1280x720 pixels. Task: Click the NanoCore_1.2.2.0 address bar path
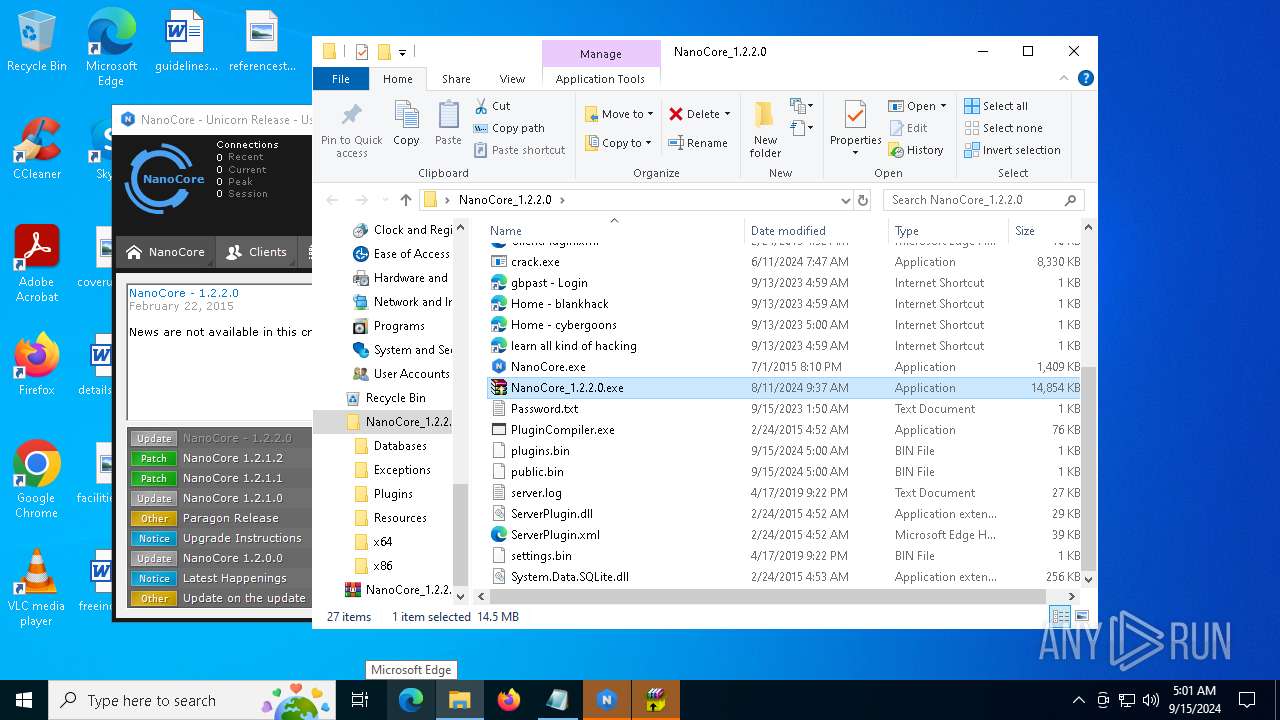tap(505, 200)
